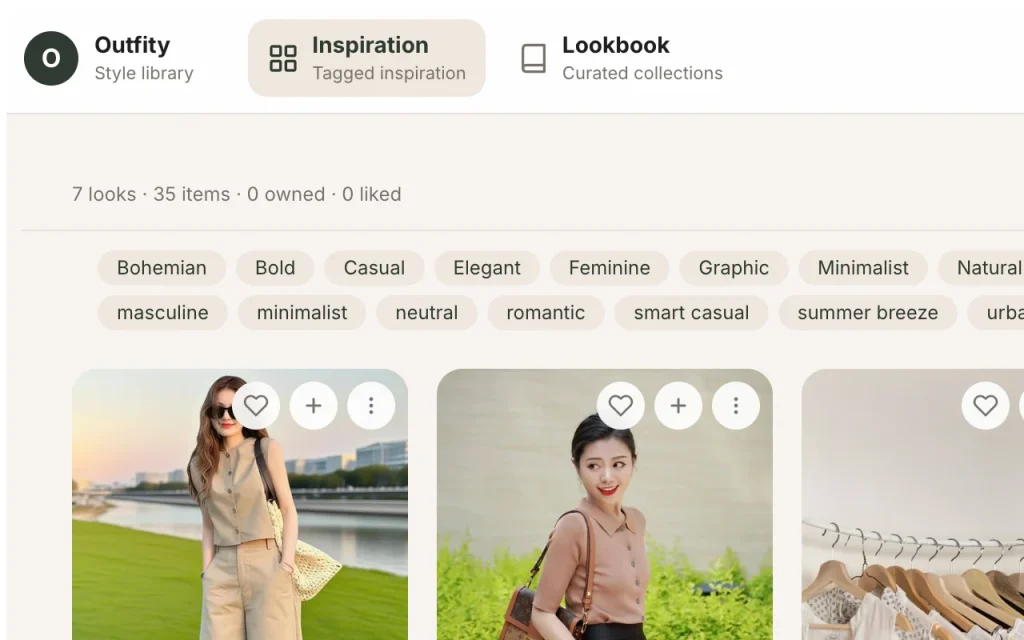The width and height of the screenshot is (1024, 640).
Task: Filter looks by the Elegant tag
Action: (x=487, y=268)
